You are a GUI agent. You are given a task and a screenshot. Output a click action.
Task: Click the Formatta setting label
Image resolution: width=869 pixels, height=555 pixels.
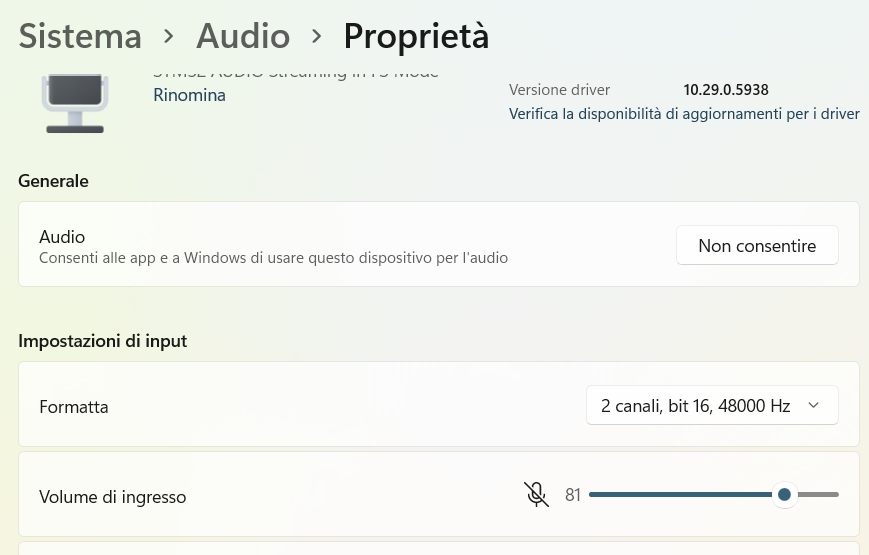click(74, 407)
